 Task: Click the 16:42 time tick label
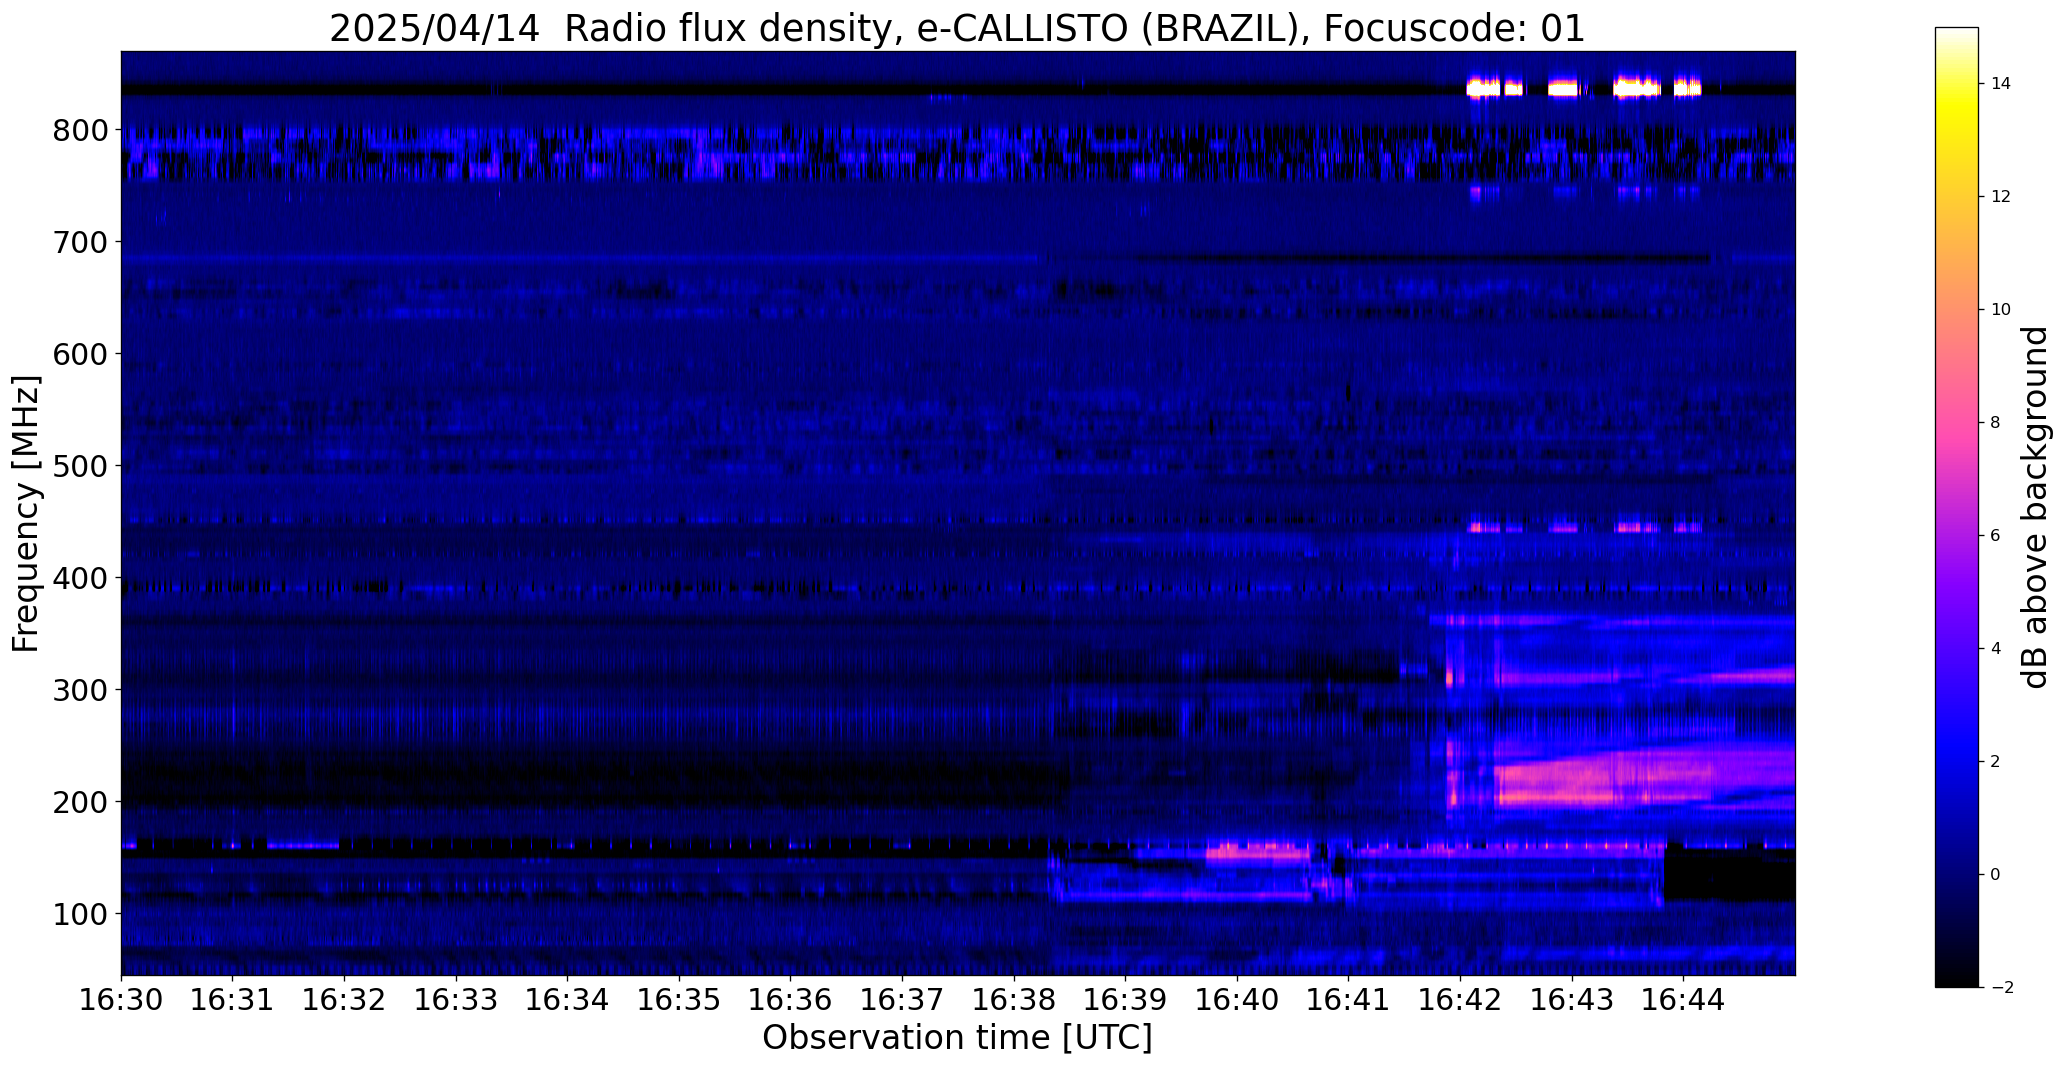(x=1461, y=999)
